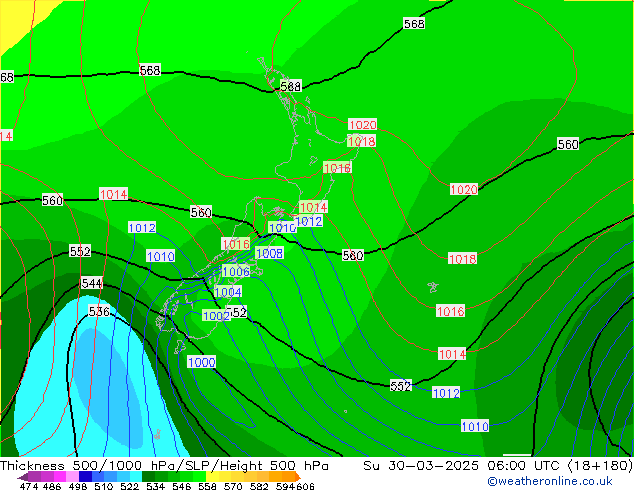Click the legend value 582

click(x=259, y=486)
